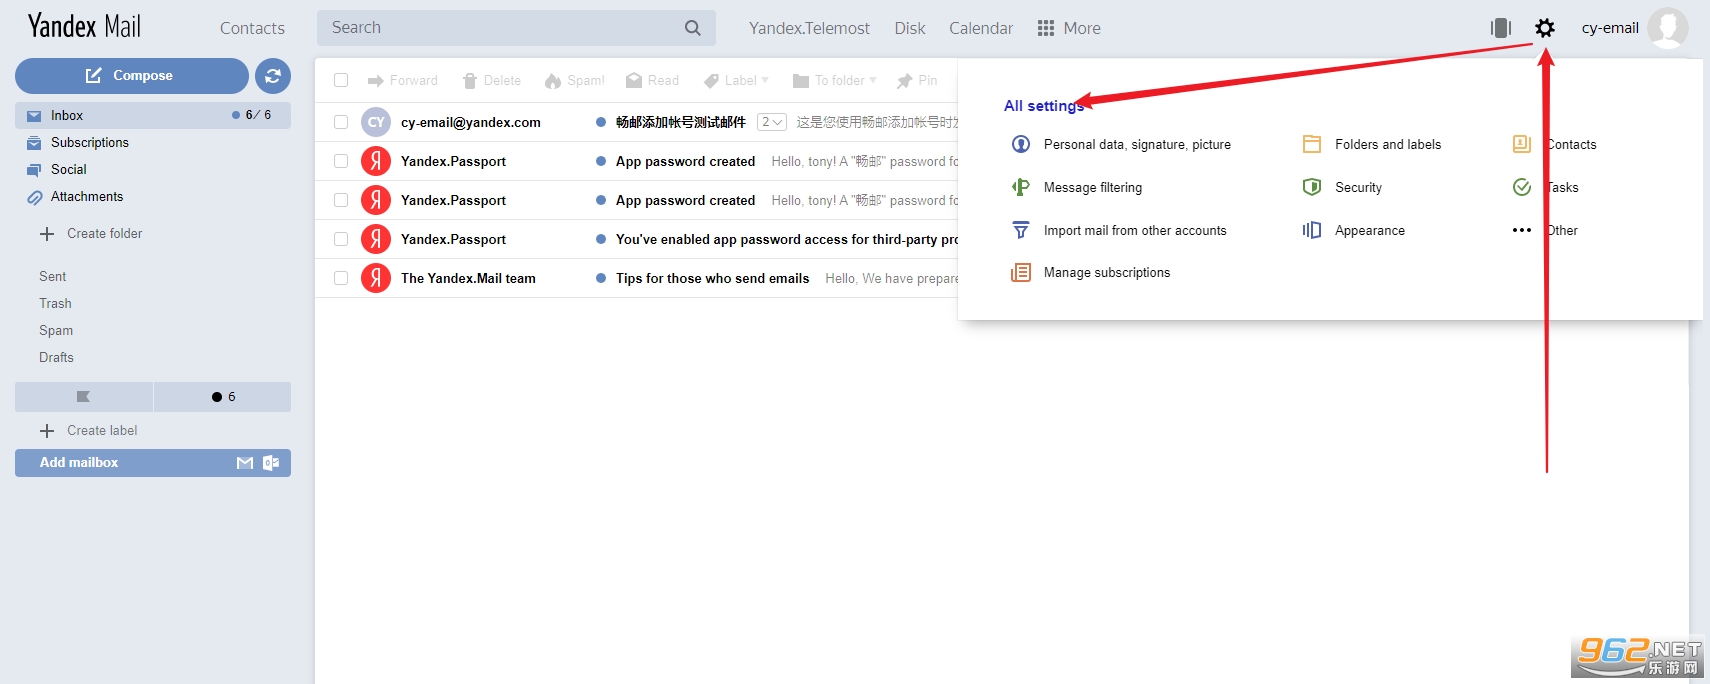Screen dimensions: 1710x684
Task: Open the Spam folder
Action: [56, 330]
